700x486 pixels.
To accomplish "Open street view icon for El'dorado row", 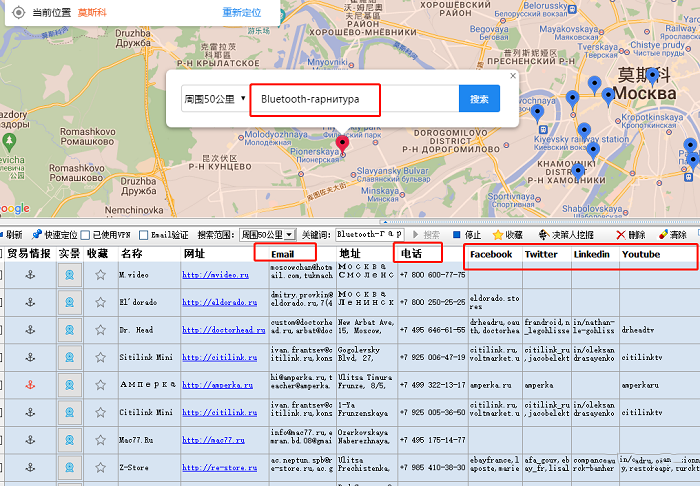I will click(x=69, y=302).
